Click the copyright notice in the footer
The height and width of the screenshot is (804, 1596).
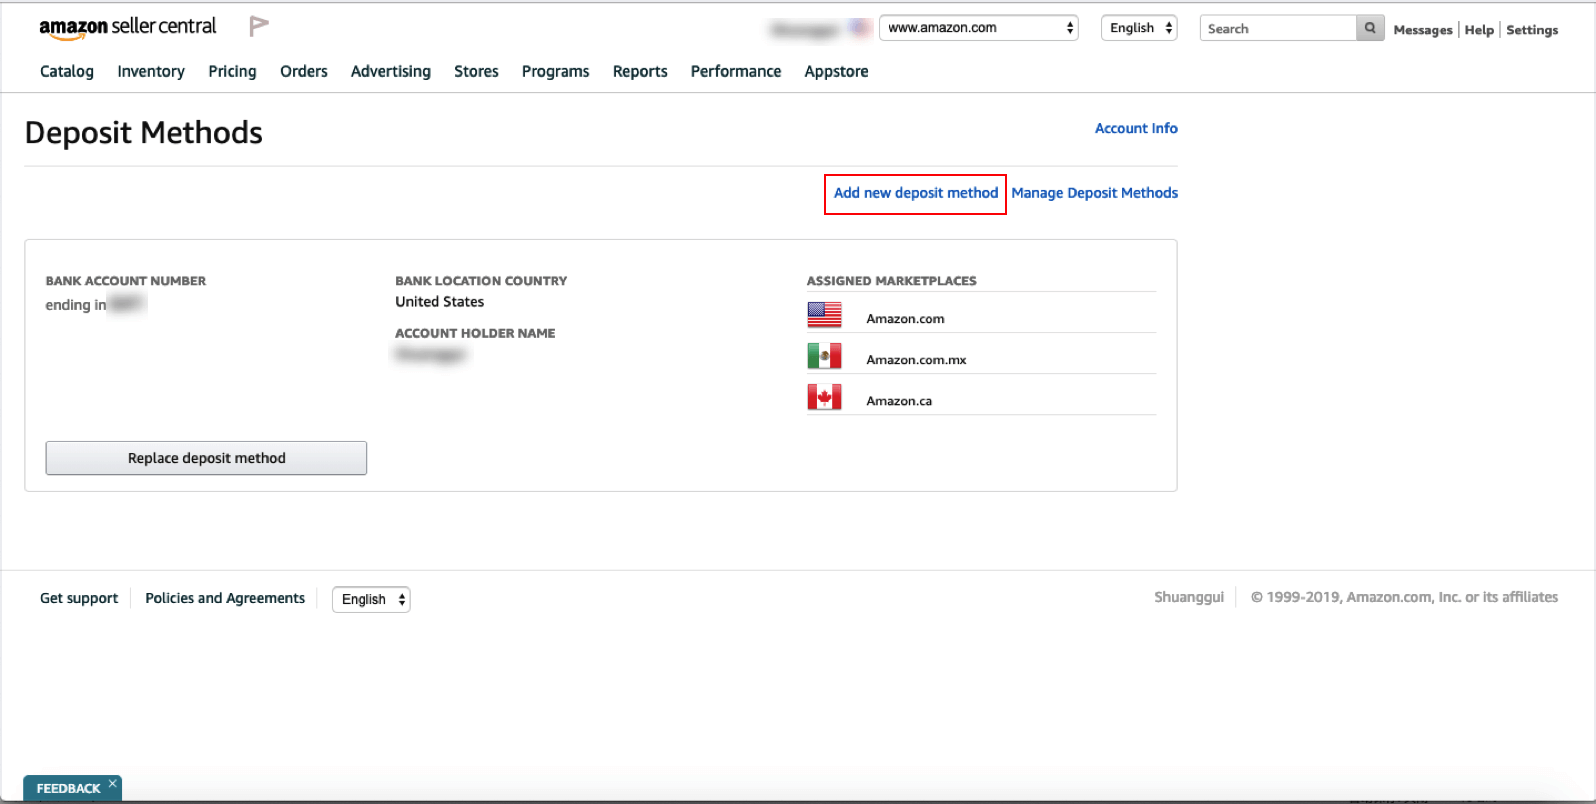pos(1404,597)
